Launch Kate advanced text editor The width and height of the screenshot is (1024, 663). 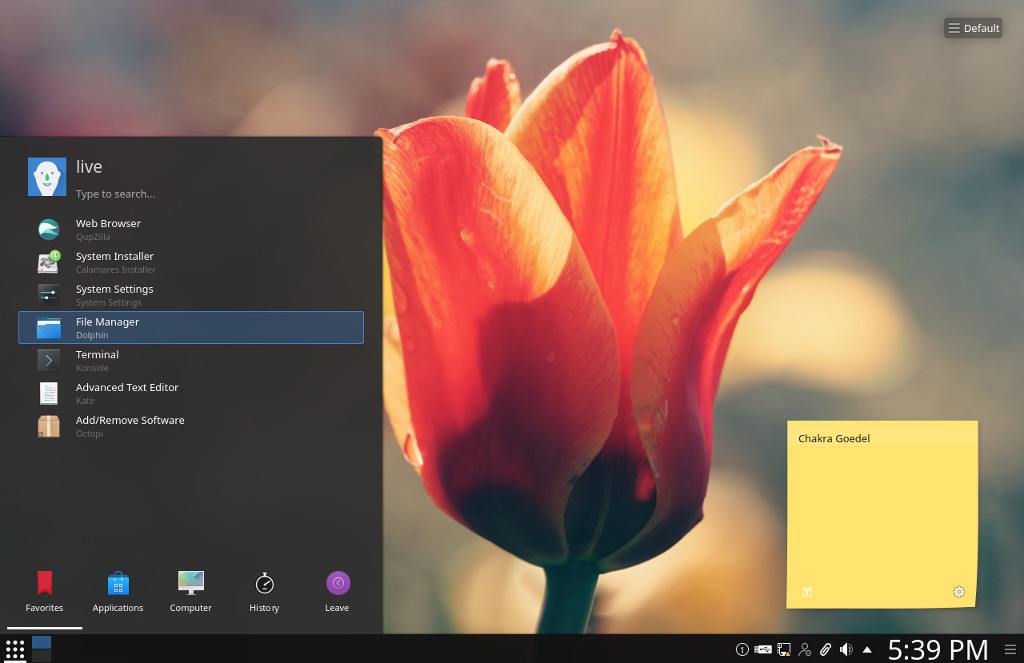pyautogui.click(x=127, y=393)
